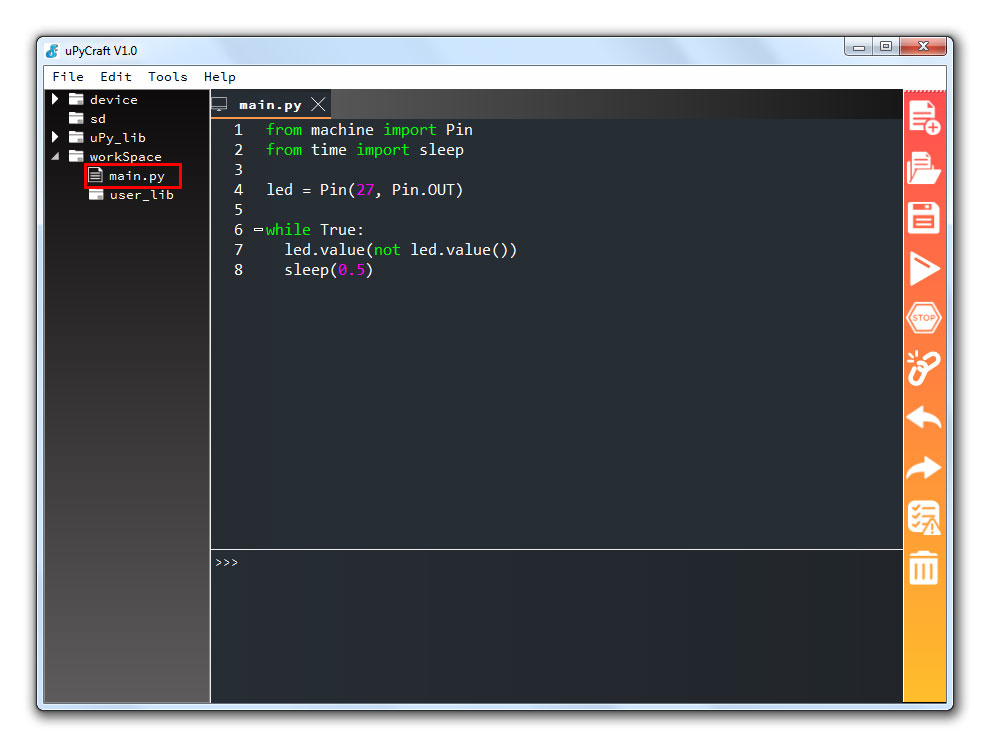This screenshot has width=990, height=748.
Task: Click 'from time import sleep' line
Action: pyautogui.click(x=365, y=150)
